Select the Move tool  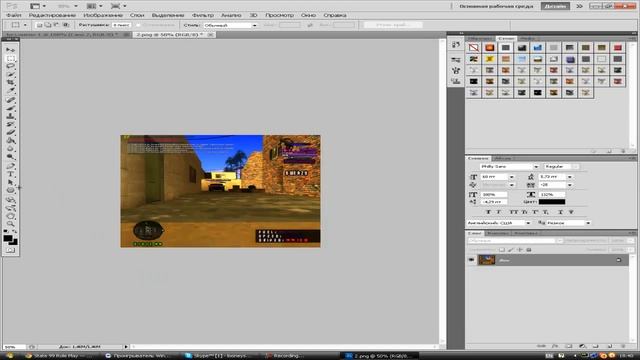click(x=11, y=50)
